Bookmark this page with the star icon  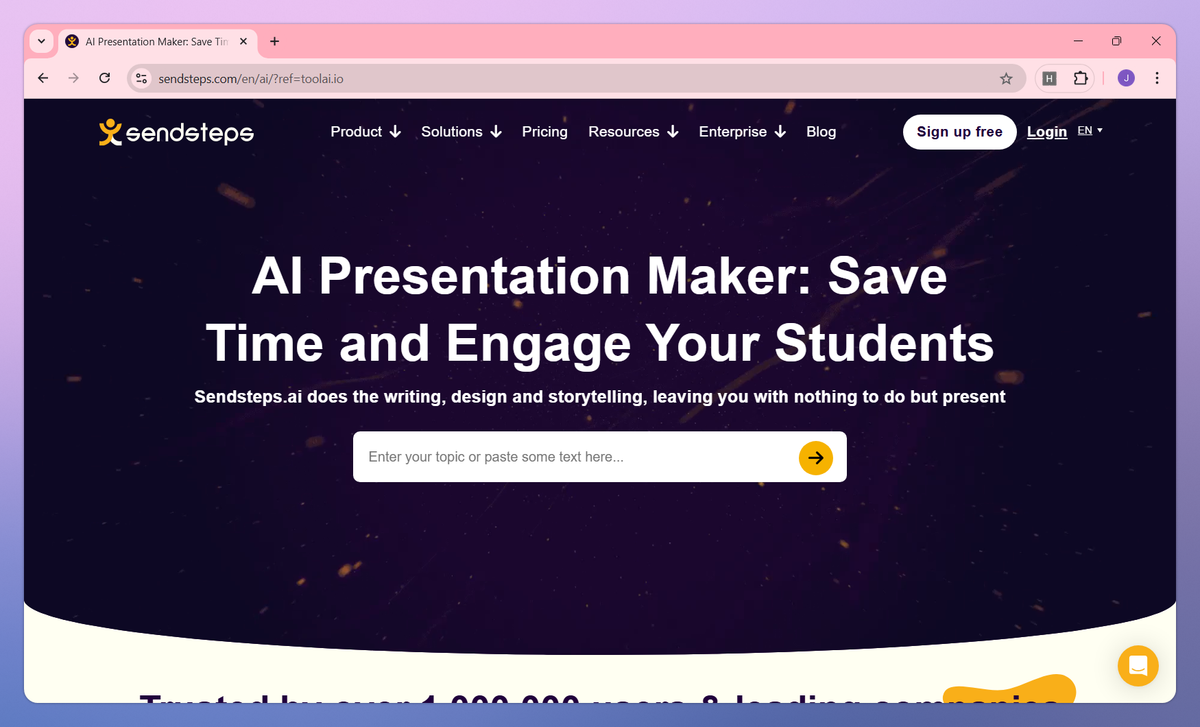(x=1006, y=78)
